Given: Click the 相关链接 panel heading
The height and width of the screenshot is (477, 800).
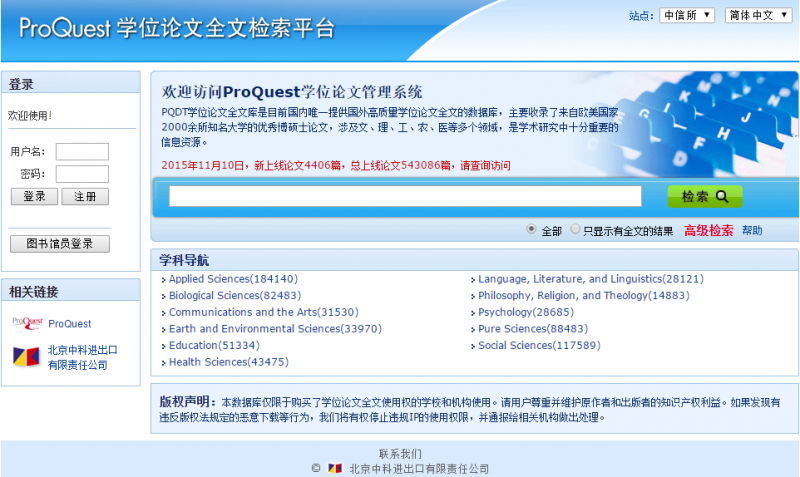Looking at the screenshot, I should [x=34, y=292].
